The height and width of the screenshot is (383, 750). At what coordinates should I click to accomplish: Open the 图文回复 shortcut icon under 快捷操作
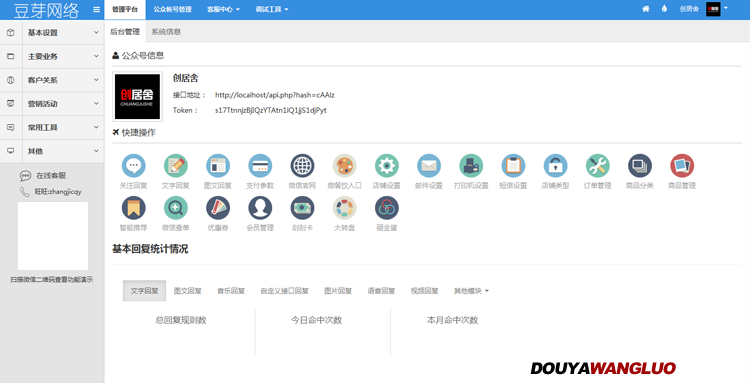coord(218,166)
